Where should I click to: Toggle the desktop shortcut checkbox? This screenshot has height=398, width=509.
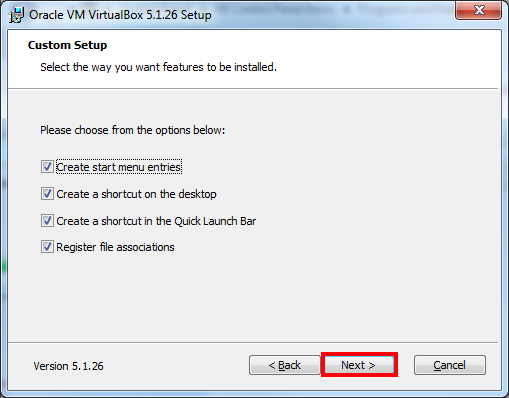[47, 194]
